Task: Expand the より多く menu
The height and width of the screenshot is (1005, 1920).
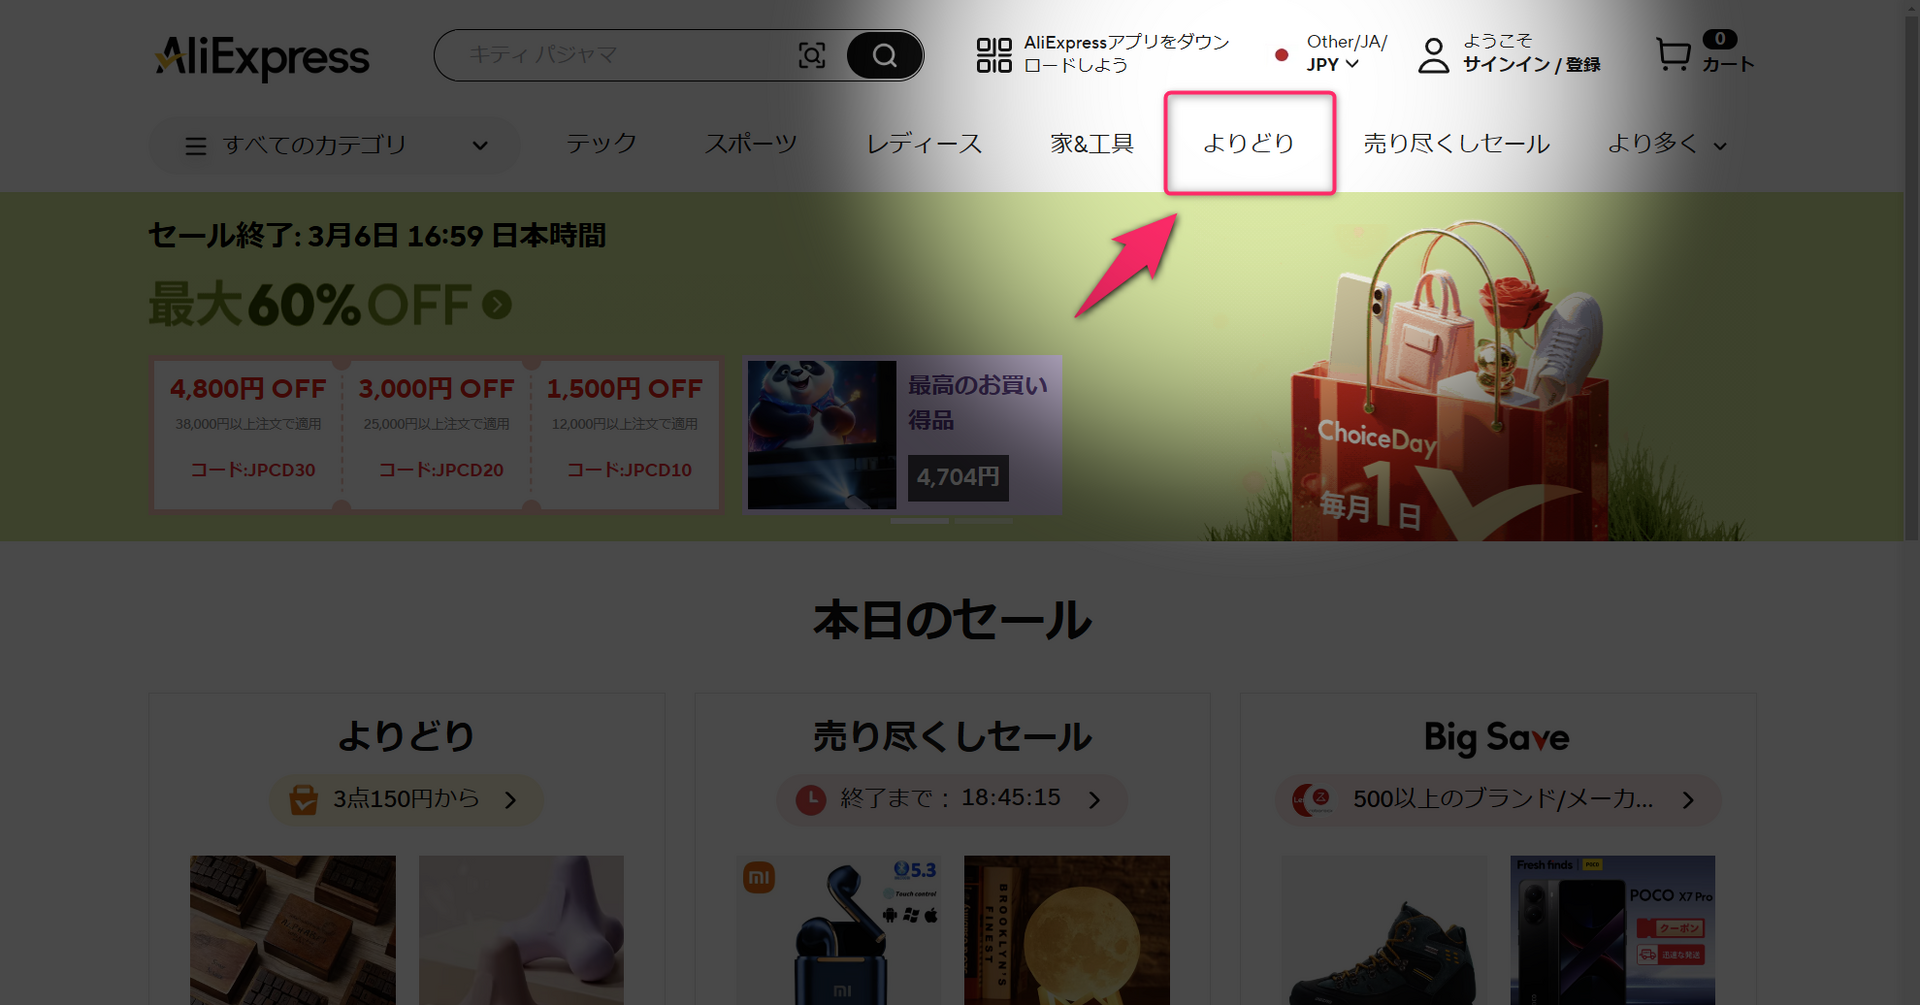Action: coord(1666,145)
